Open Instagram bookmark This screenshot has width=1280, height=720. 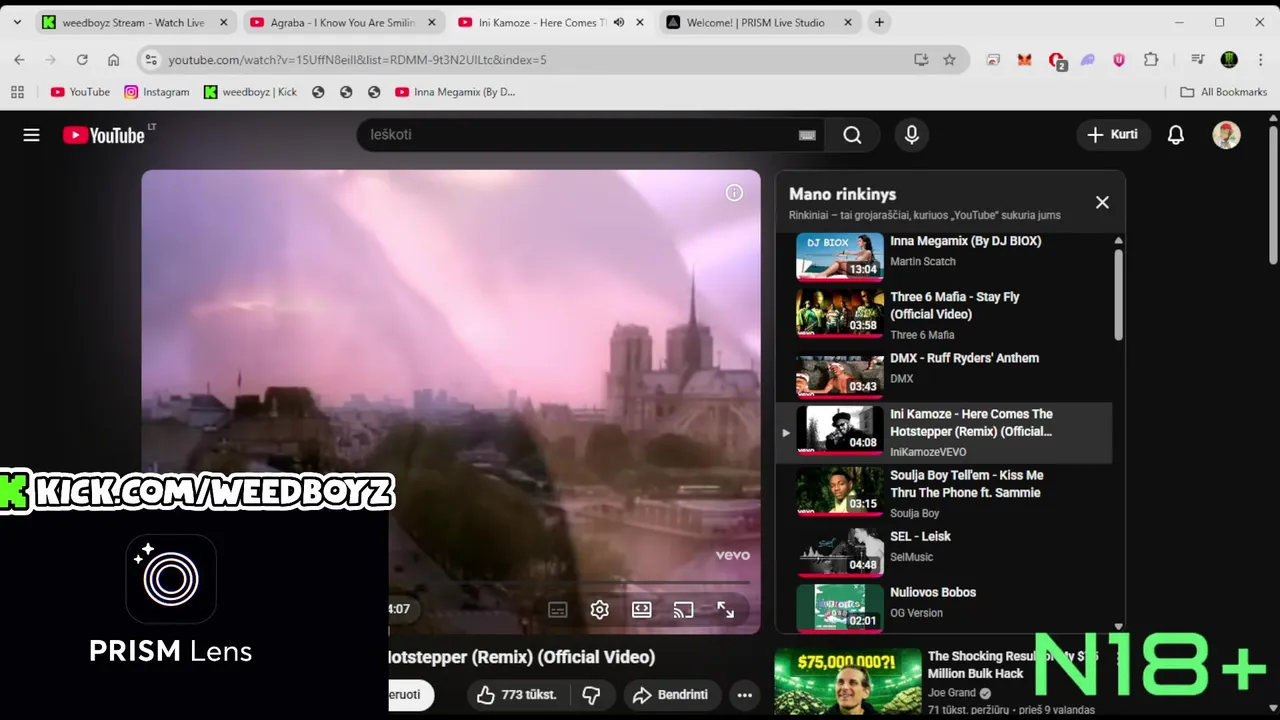point(157,92)
